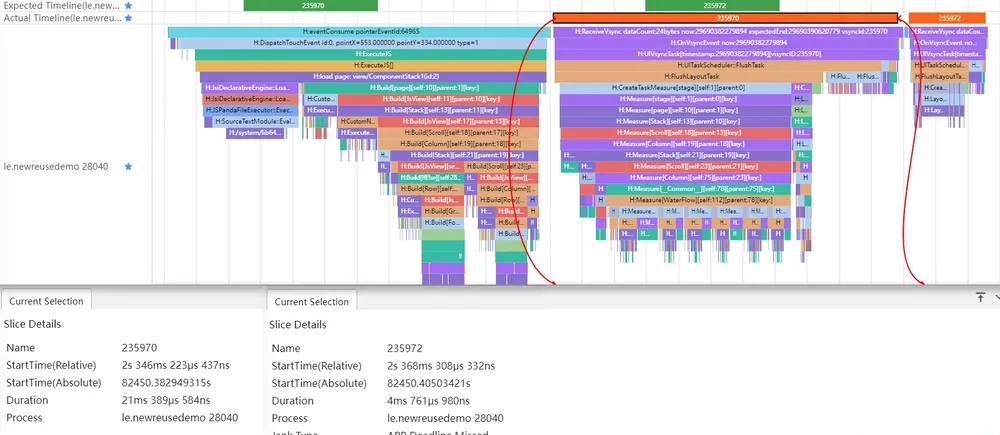
Task: Click the H:eventConsume pointerEventId slice
Action: pos(361,31)
